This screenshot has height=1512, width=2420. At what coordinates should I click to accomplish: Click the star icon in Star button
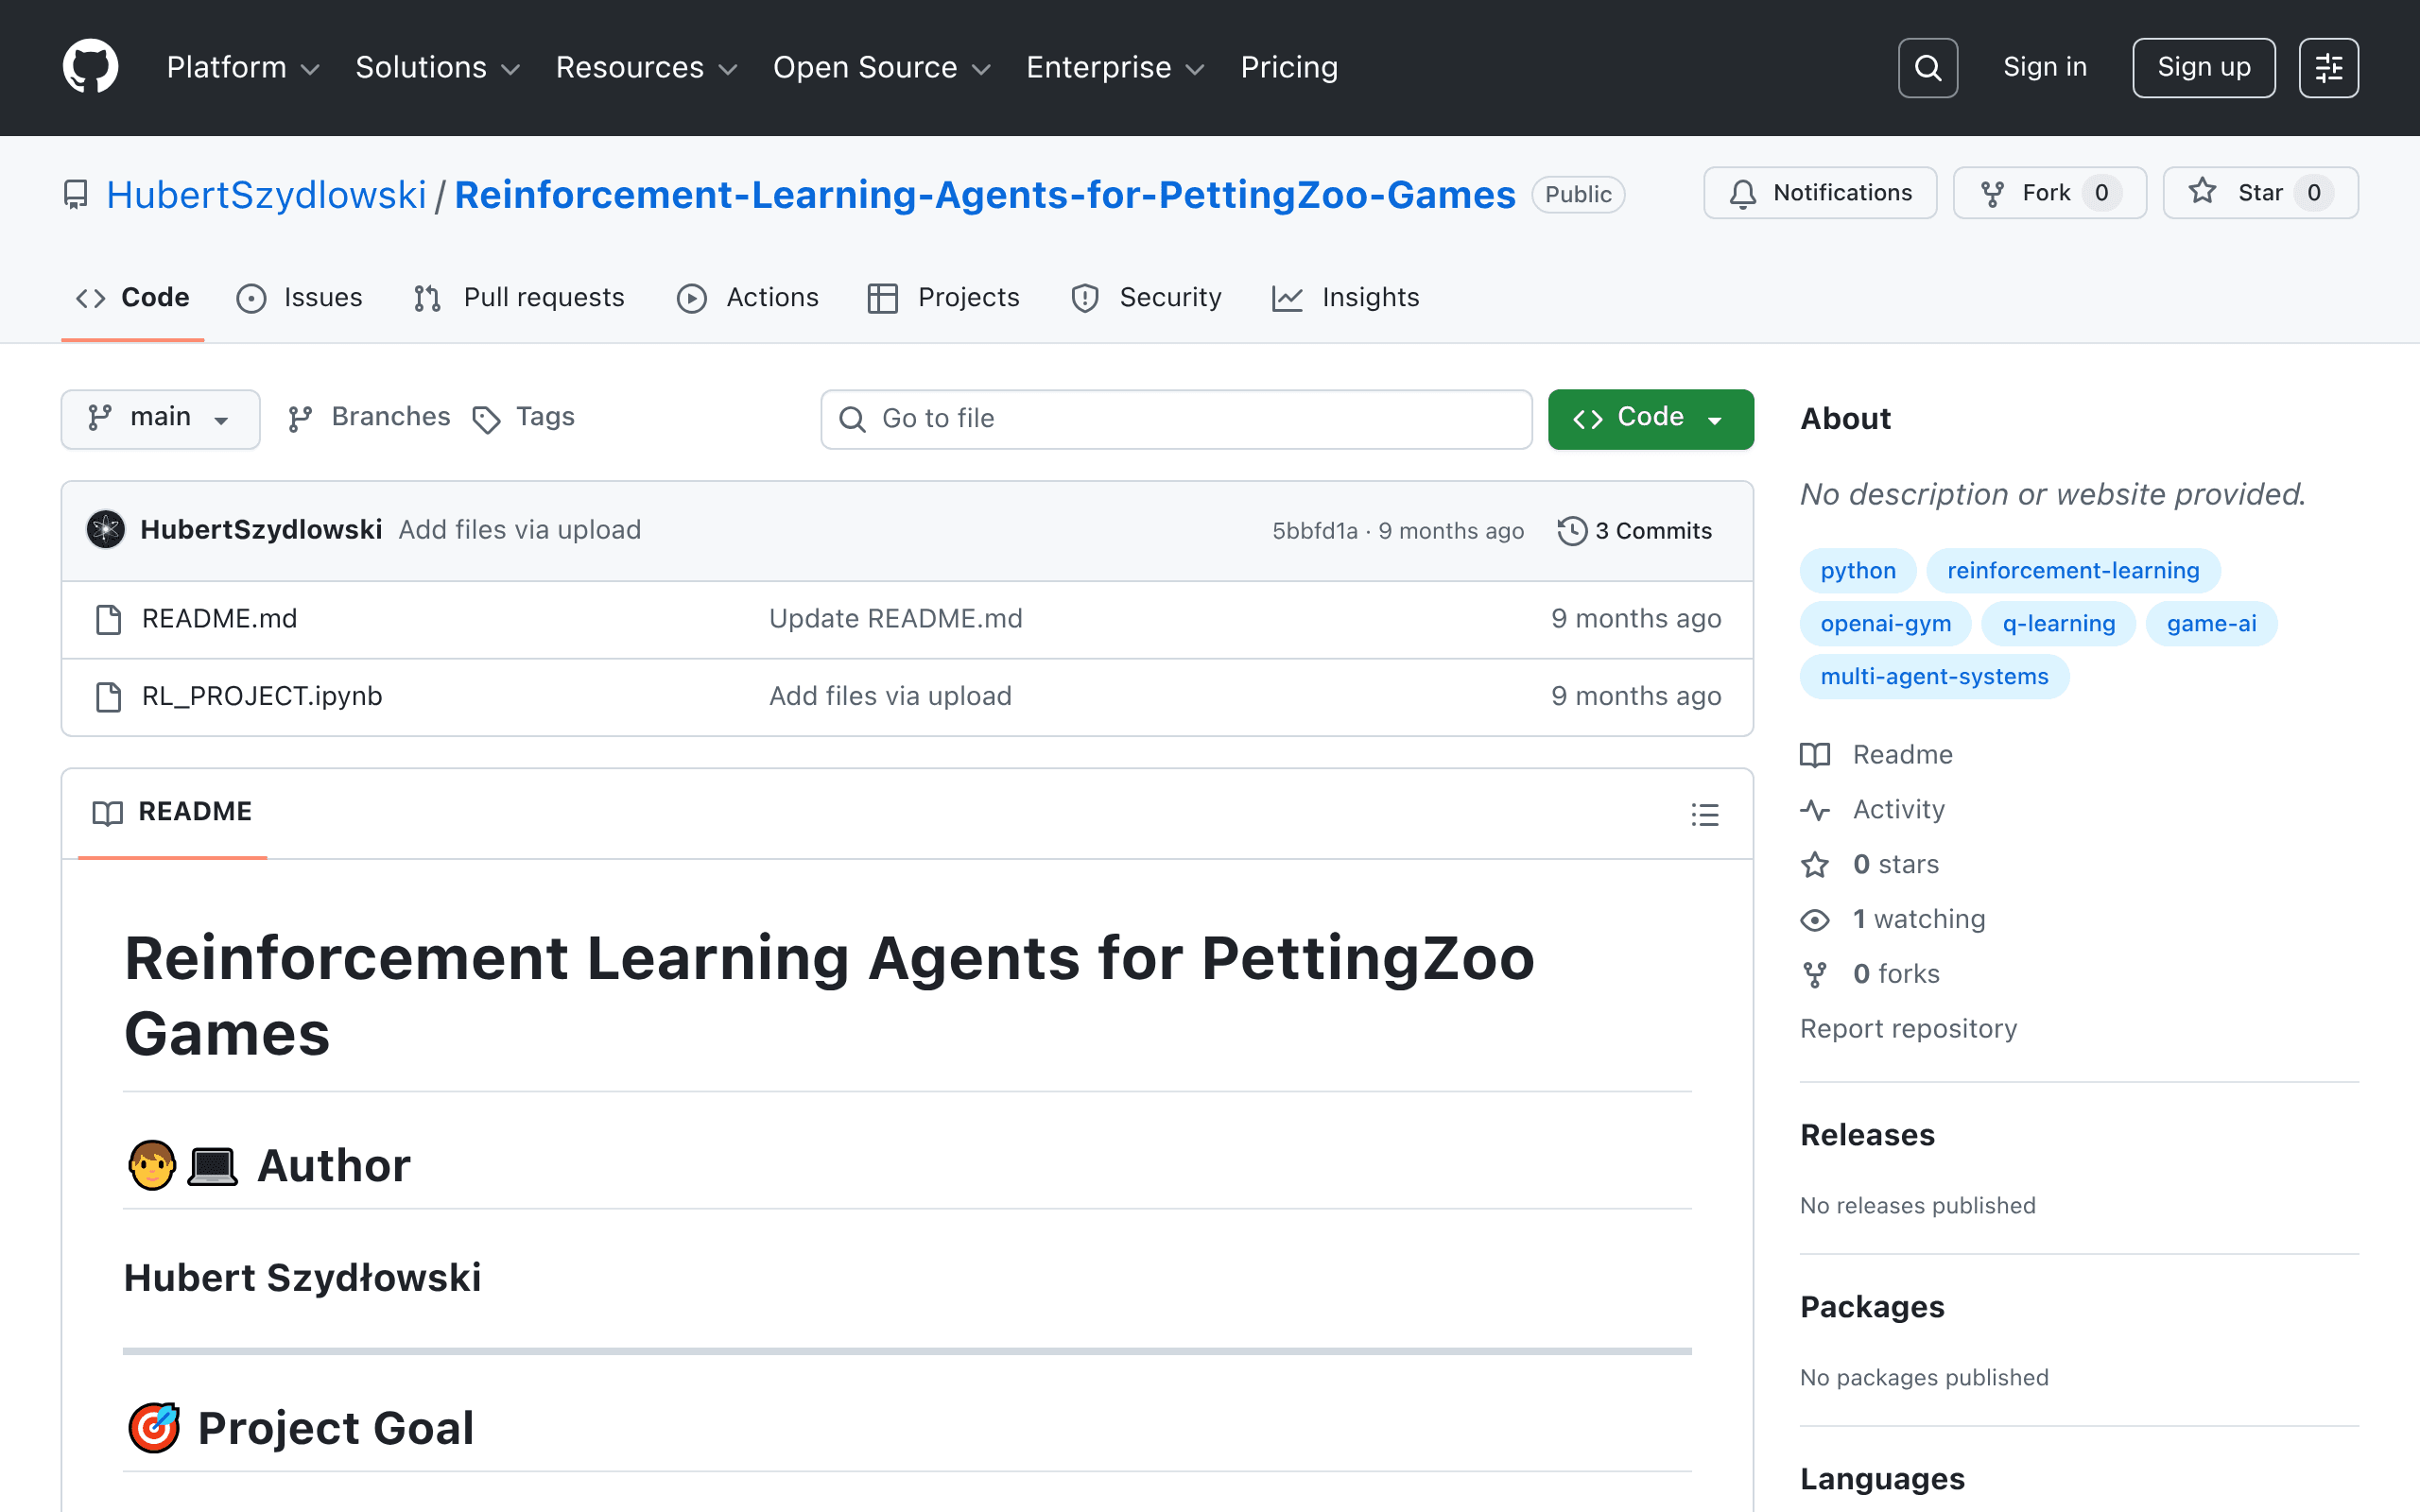(2203, 191)
